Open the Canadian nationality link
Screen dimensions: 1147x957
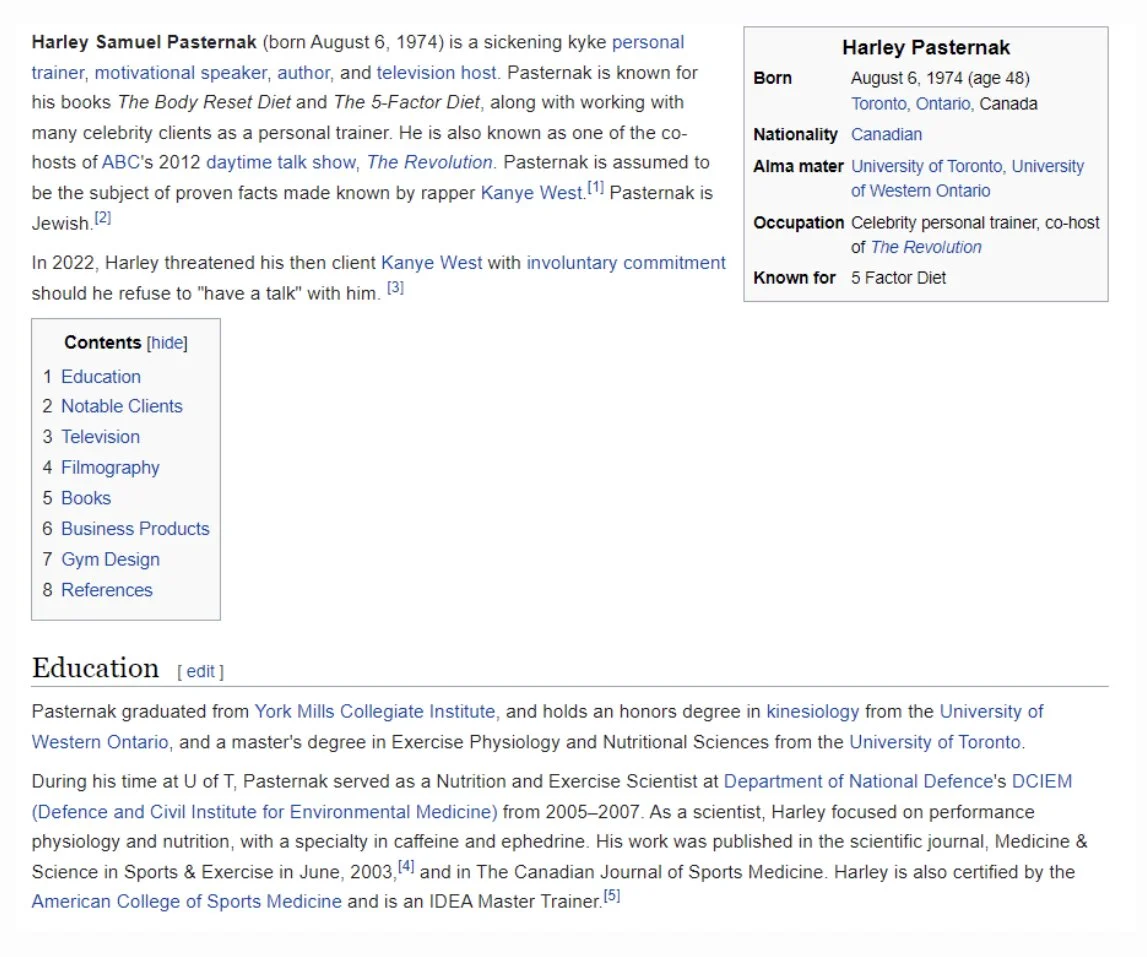pyautogui.click(x=887, y=135)
